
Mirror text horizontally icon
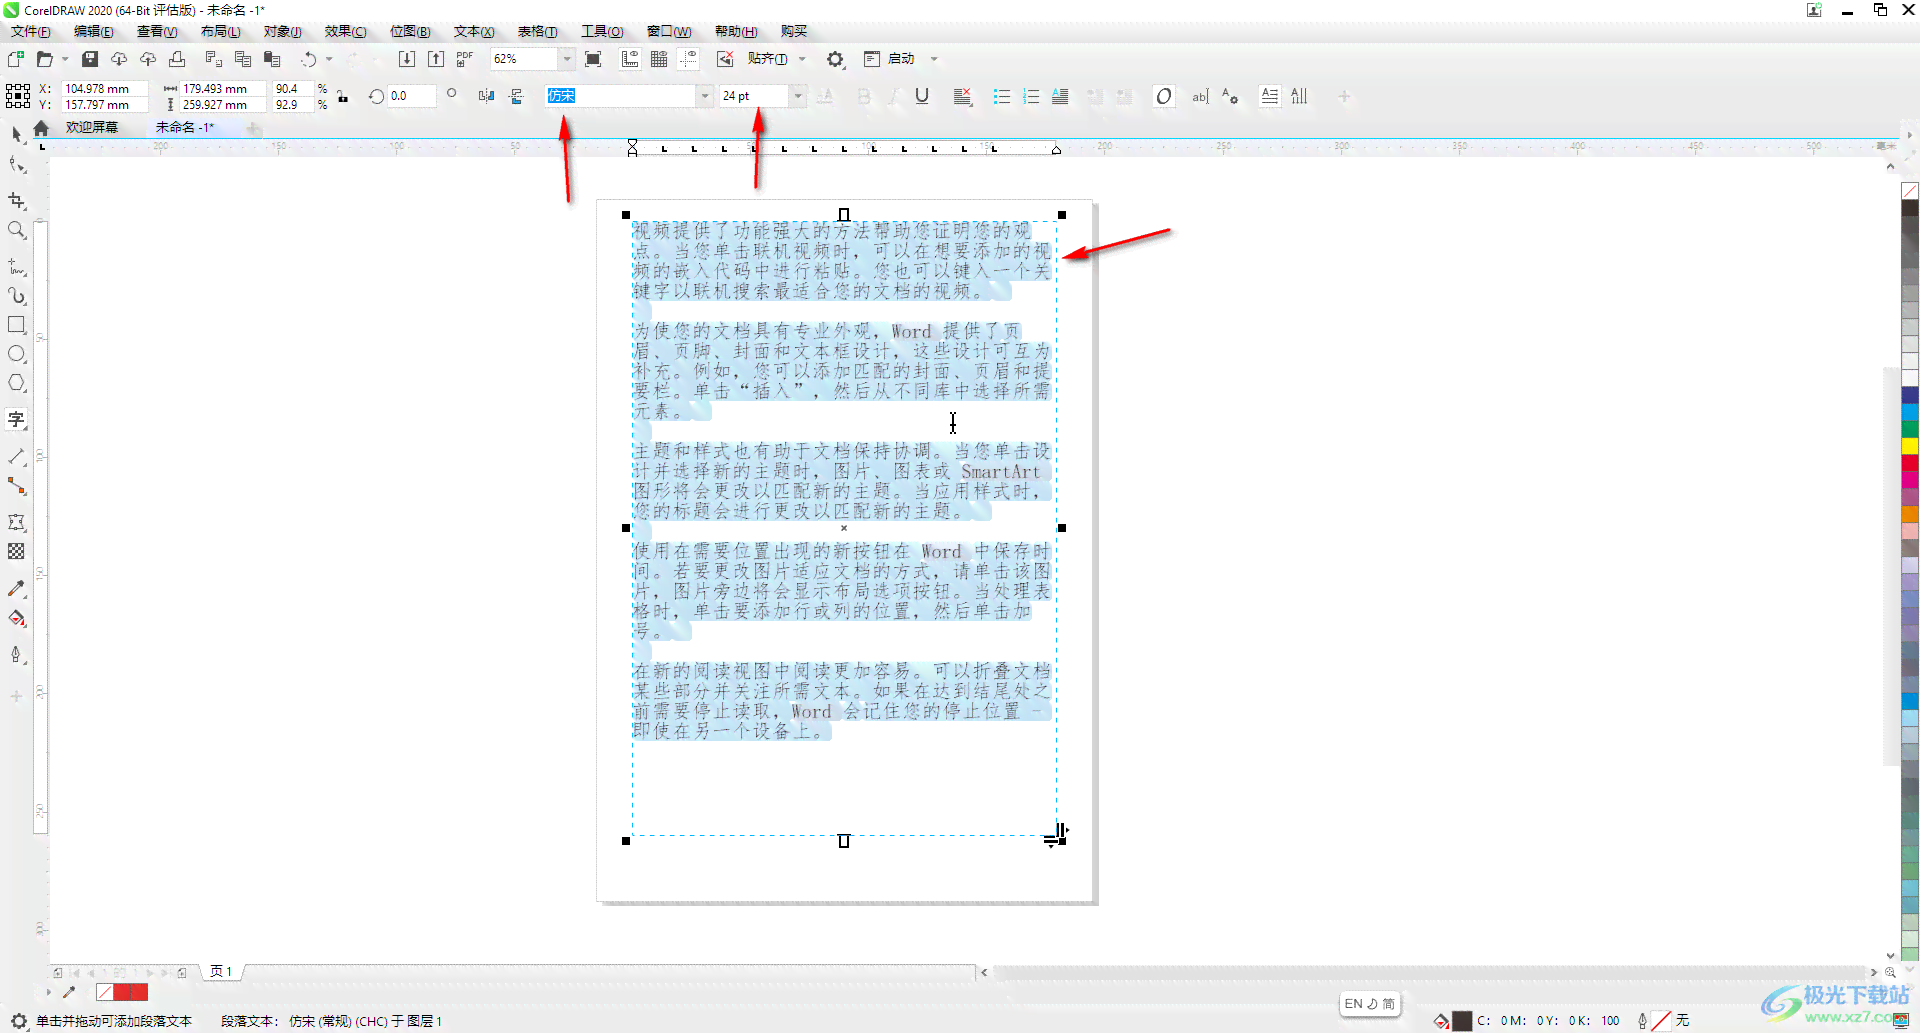(486, 96)
